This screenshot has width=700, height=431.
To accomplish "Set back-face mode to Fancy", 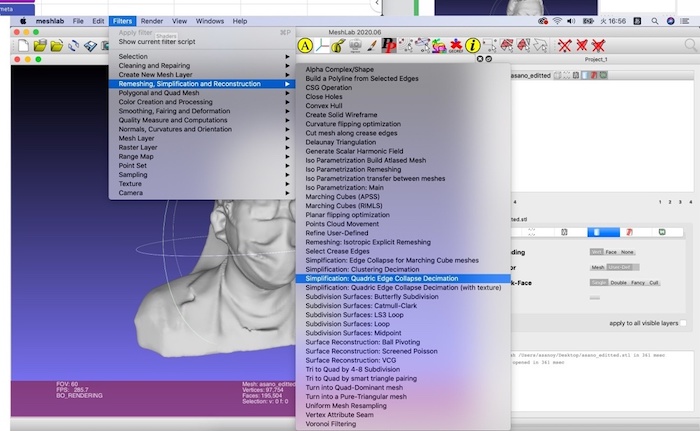I will (638, 283).
